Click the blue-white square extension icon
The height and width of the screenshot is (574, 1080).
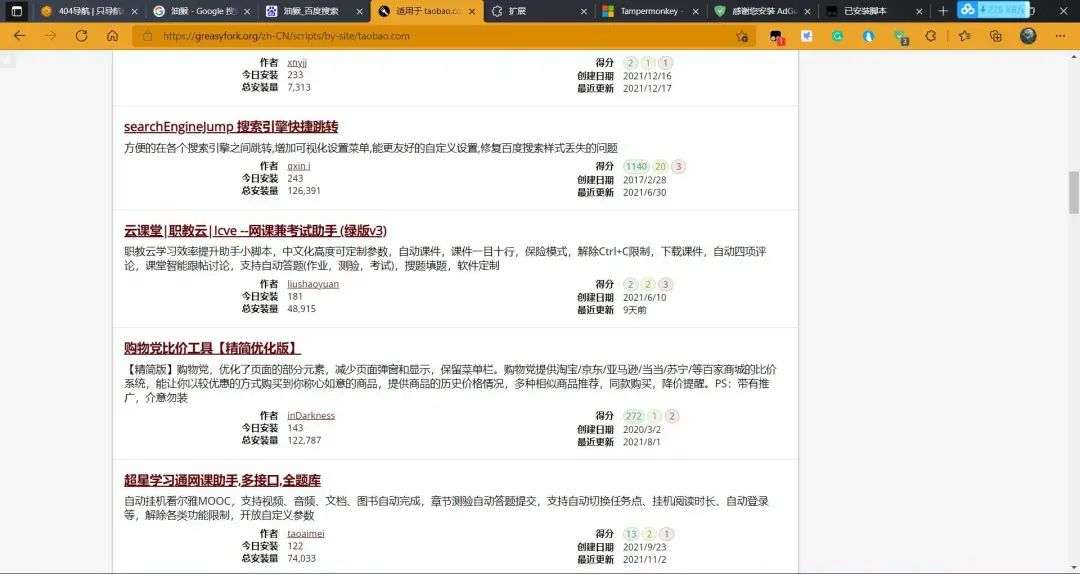[807, 37]
